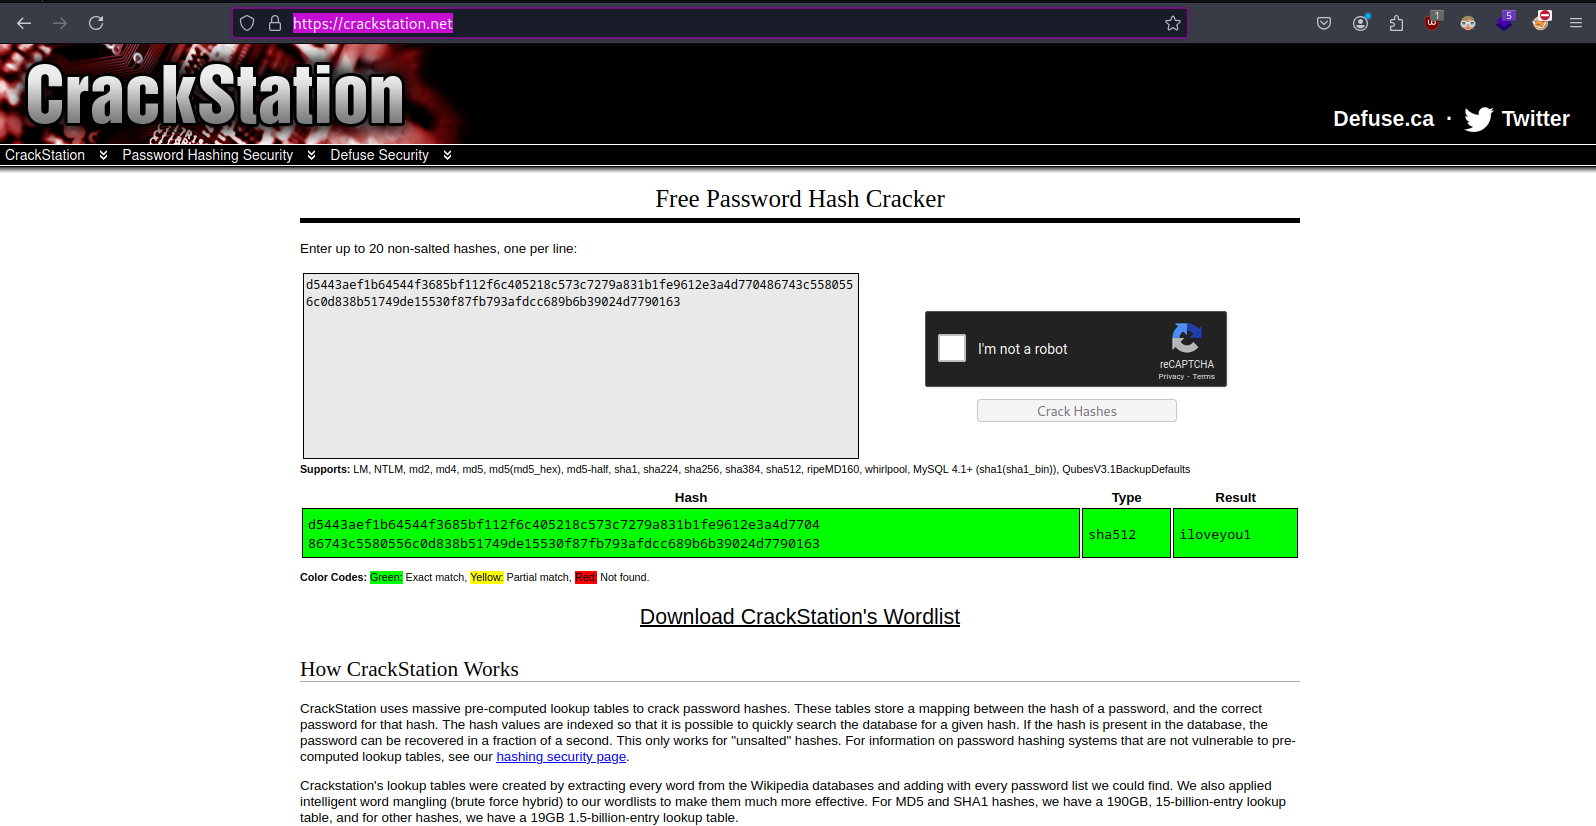Select the sha512 type cell

pyautogui.click(x=1126, y=533)
